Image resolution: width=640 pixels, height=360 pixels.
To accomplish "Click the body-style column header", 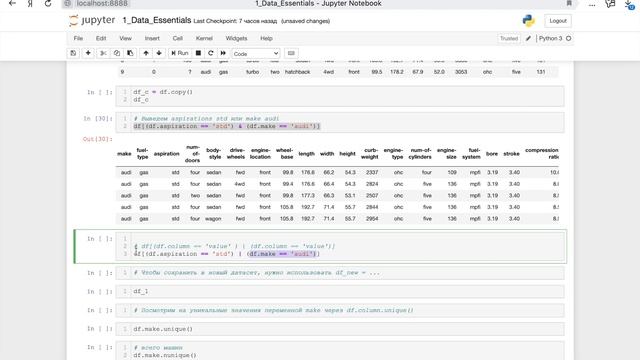I will point(213,154).
